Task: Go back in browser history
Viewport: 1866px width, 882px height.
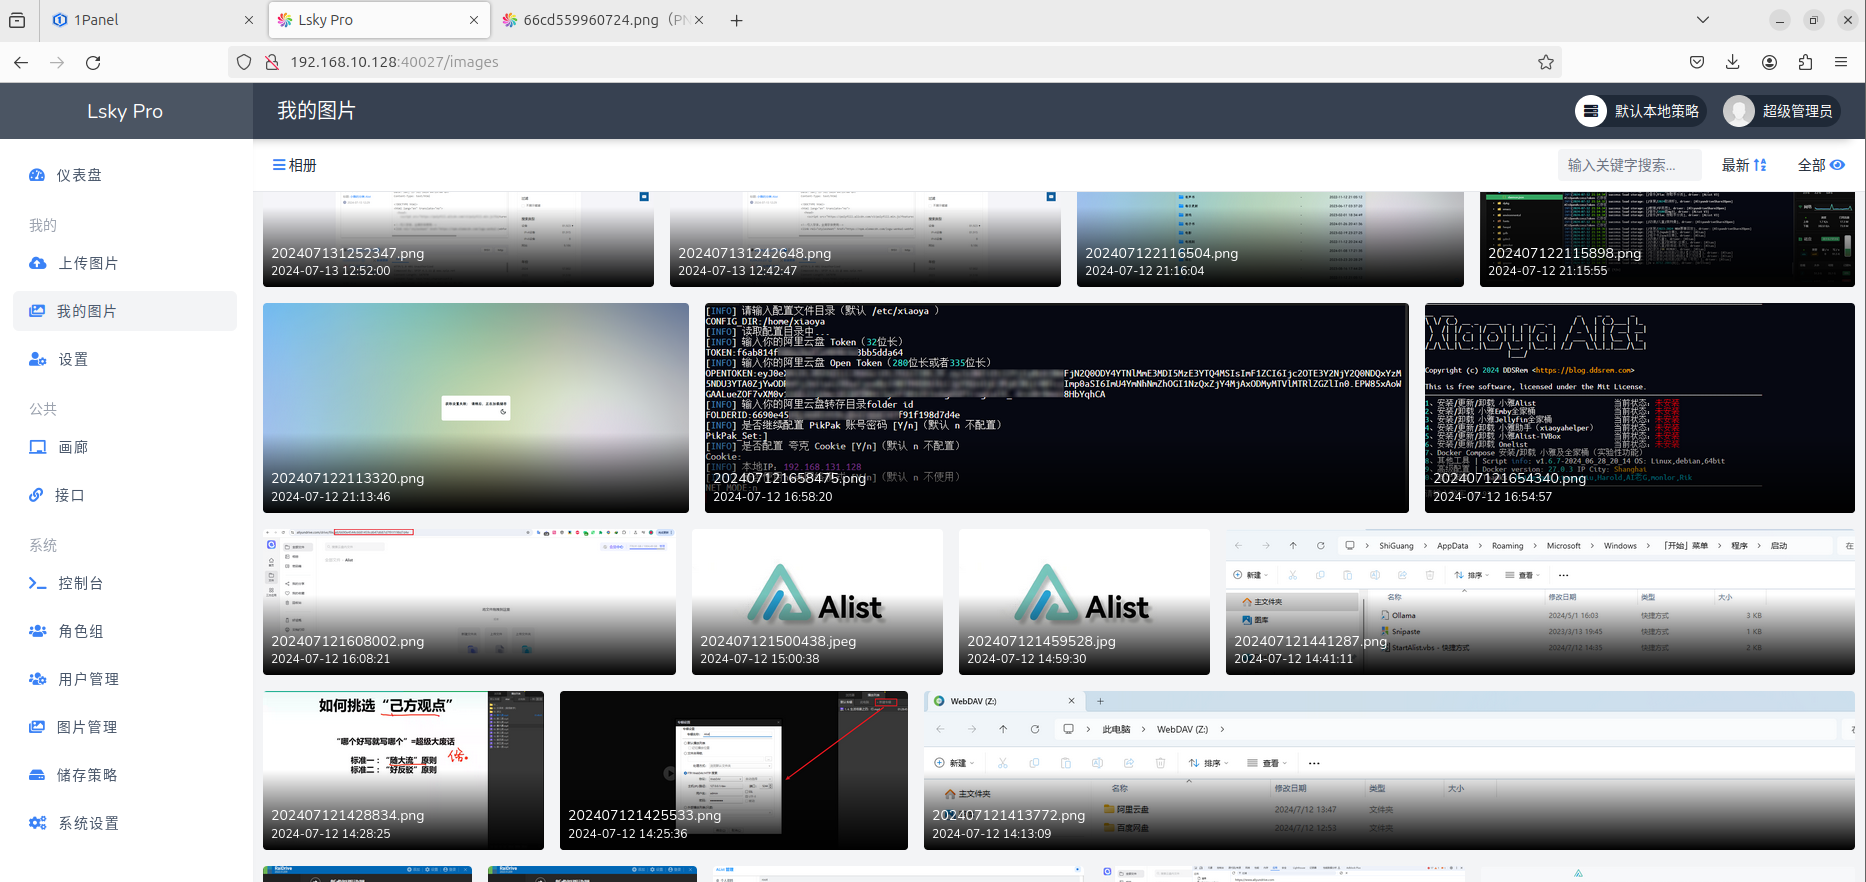Action: (21, 62)
